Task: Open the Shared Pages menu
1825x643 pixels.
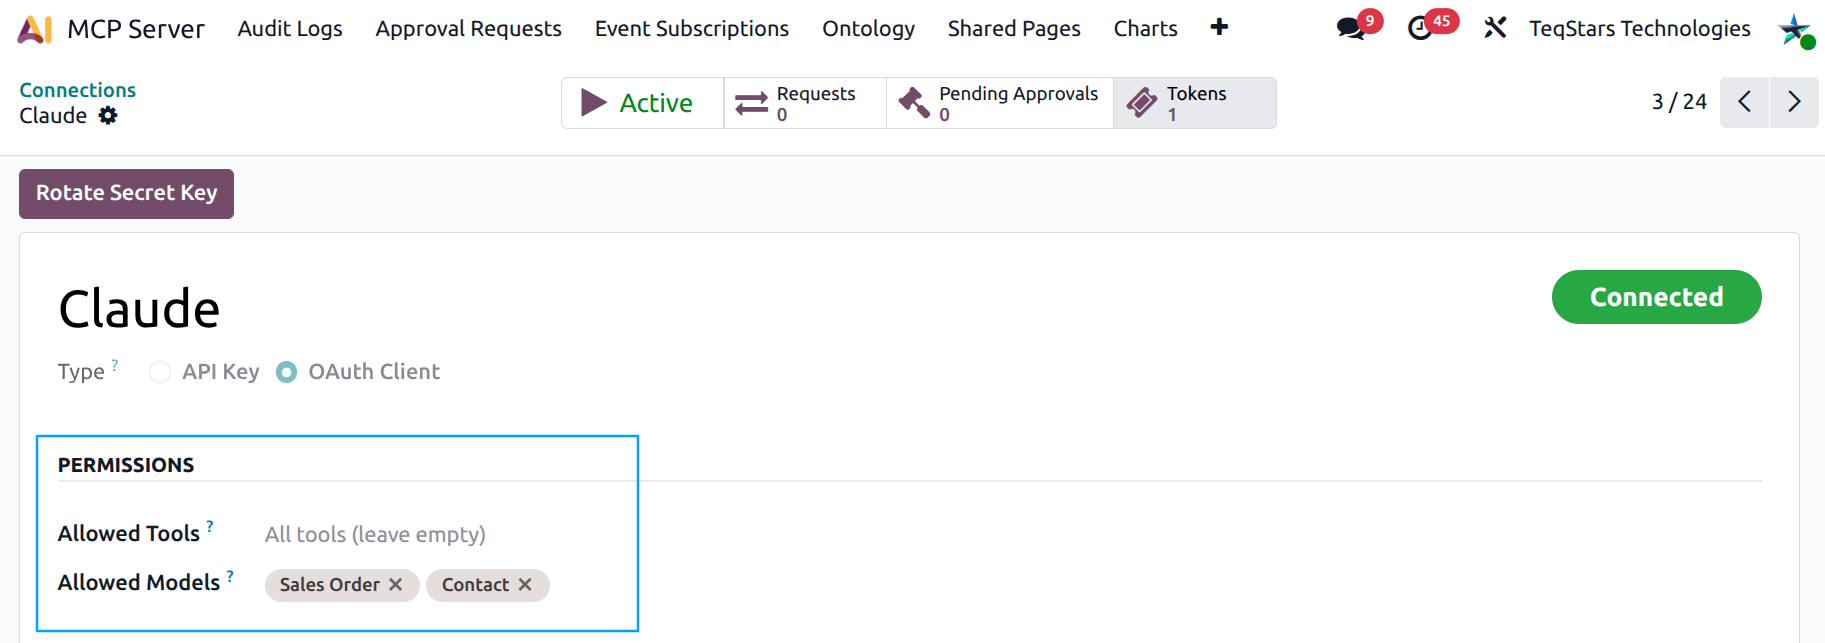Action: click(x=1014, y=29)
